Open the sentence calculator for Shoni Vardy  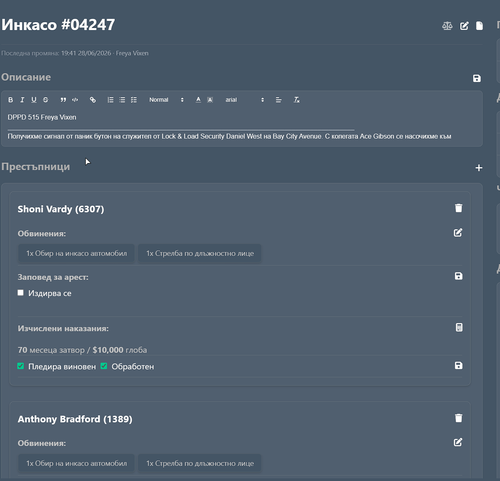(x=459, y=327)
